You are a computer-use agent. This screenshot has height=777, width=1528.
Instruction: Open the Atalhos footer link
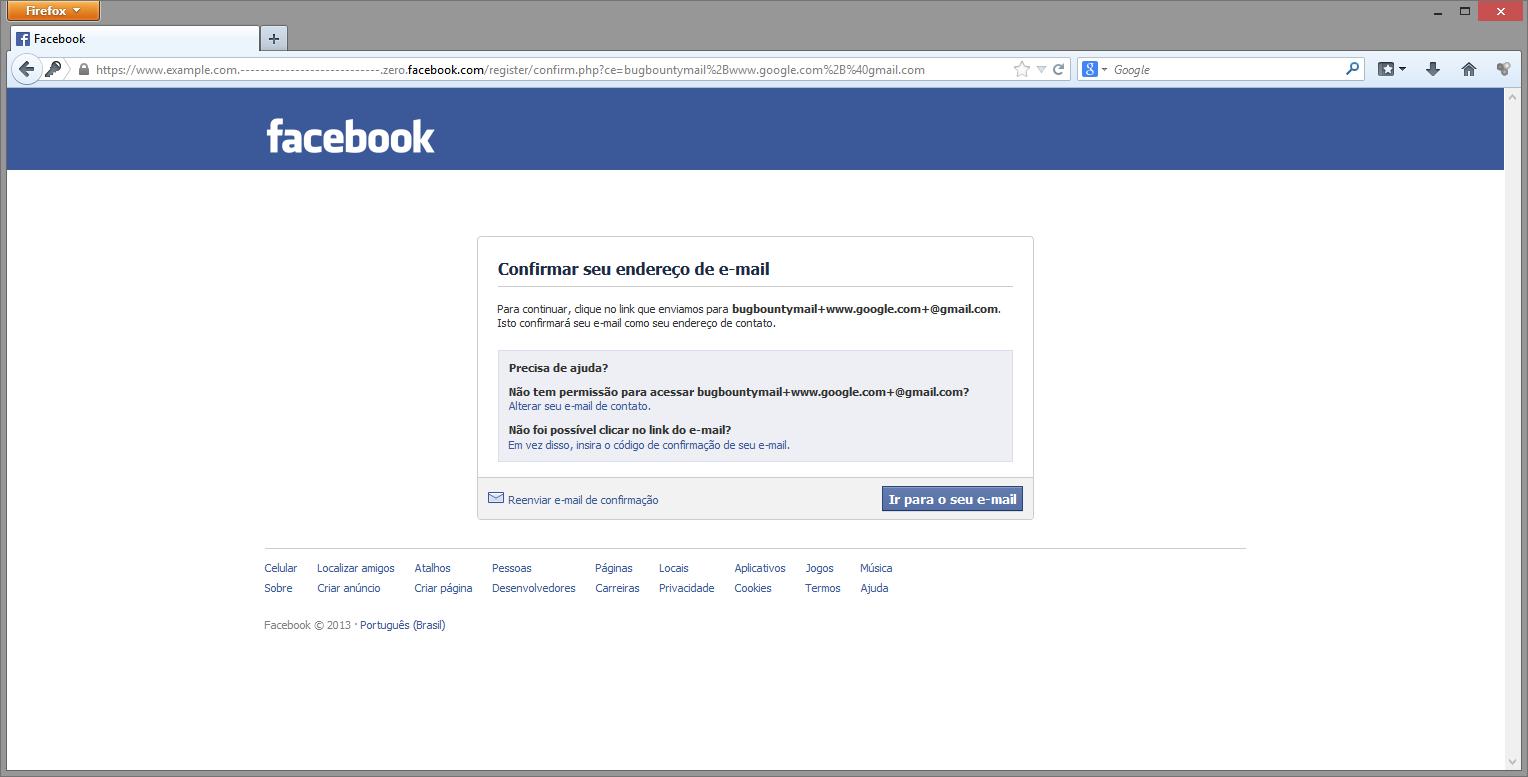pyautogui.click(x=433, y=568)
